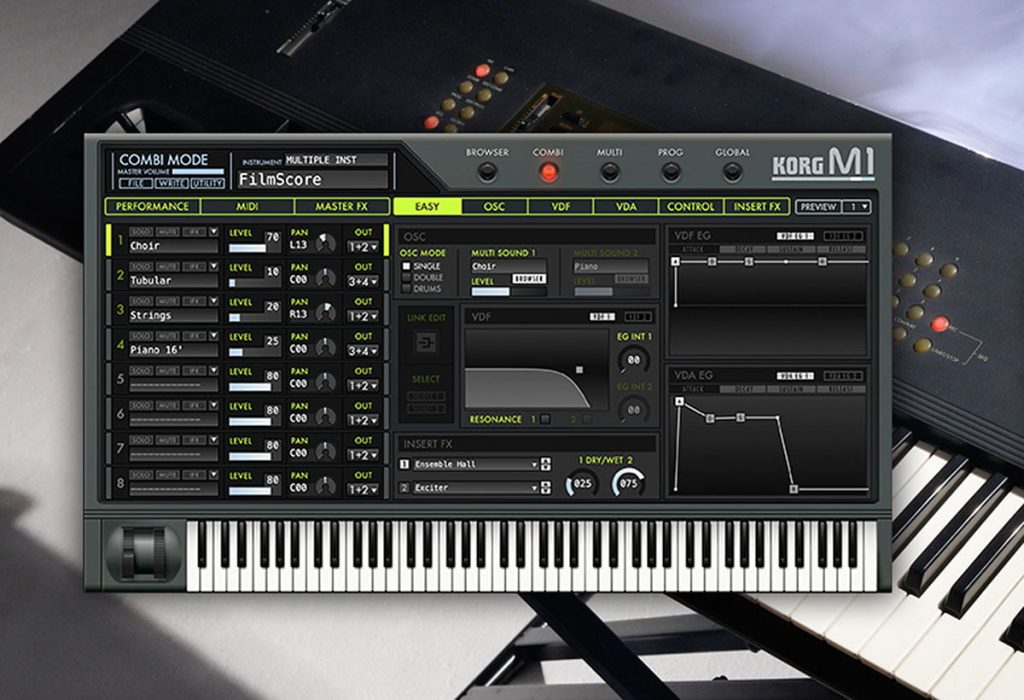Viewport: 1024px width, 700px height.
Task: Step the Ensemble Hall effect selector arrows
Action: point(546,464)
